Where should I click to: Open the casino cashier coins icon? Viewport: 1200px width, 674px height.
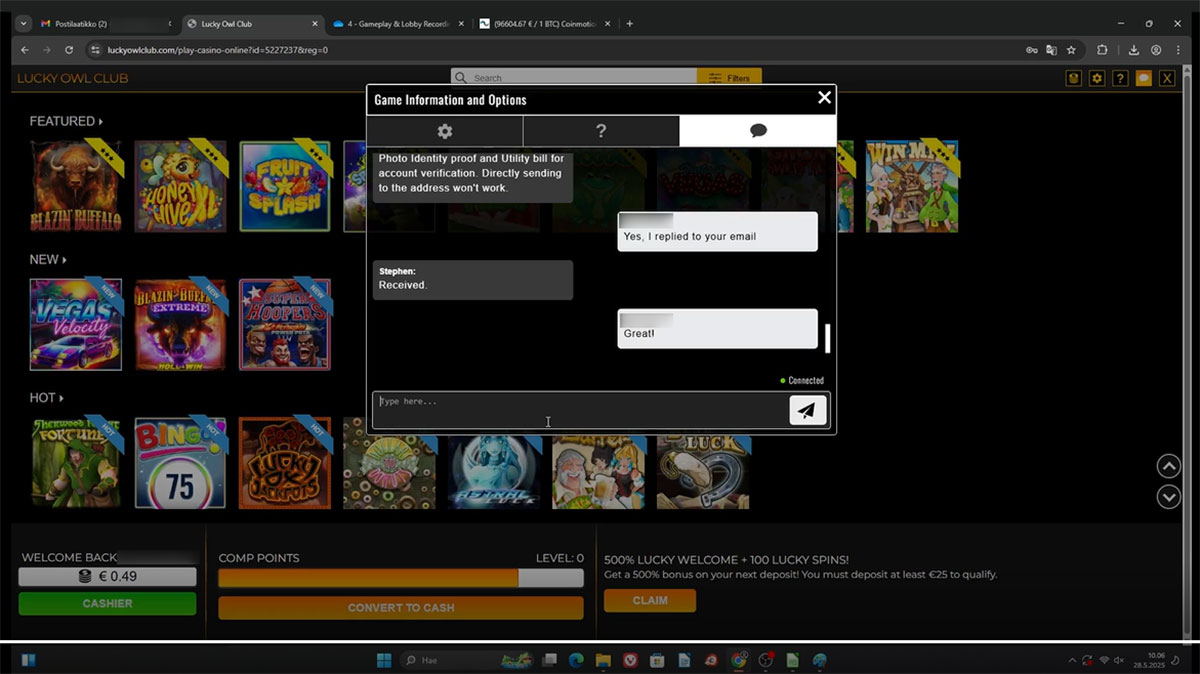(1074, 78)
